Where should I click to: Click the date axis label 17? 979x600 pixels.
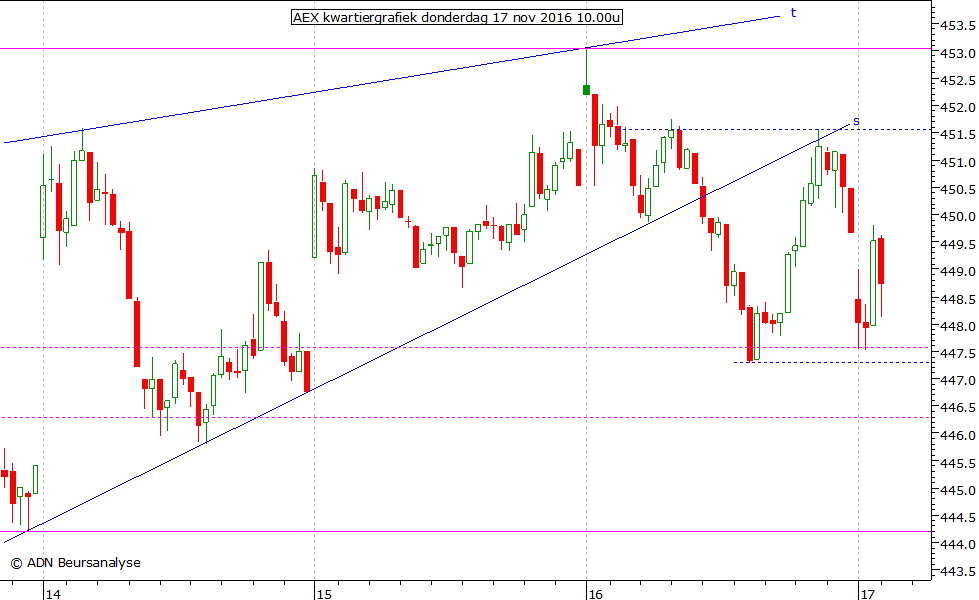(867, 594)
